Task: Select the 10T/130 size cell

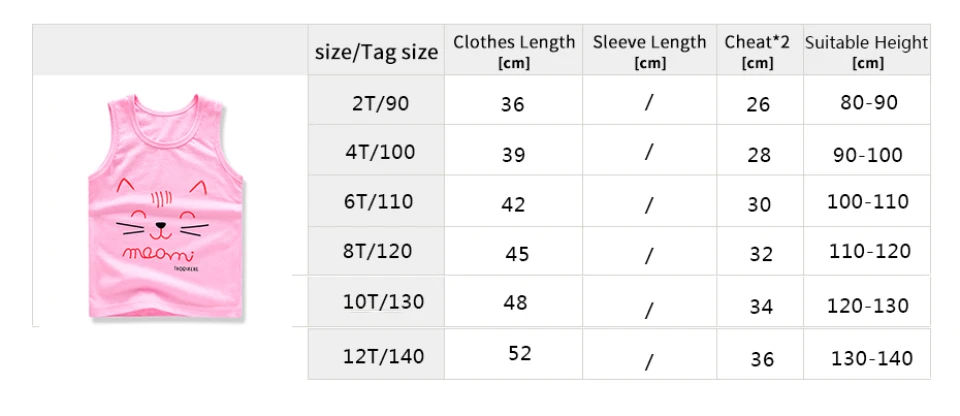Action: click(376, 301)
